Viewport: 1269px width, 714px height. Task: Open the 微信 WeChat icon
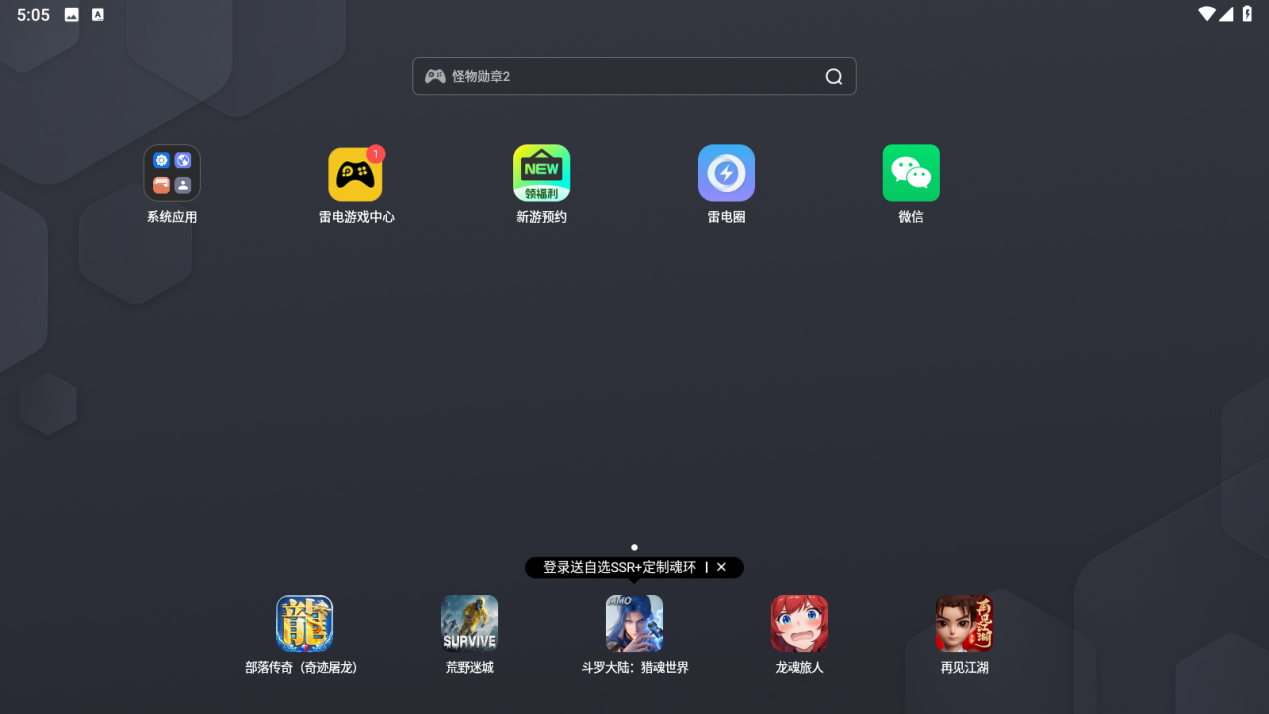tap(911, 173)
